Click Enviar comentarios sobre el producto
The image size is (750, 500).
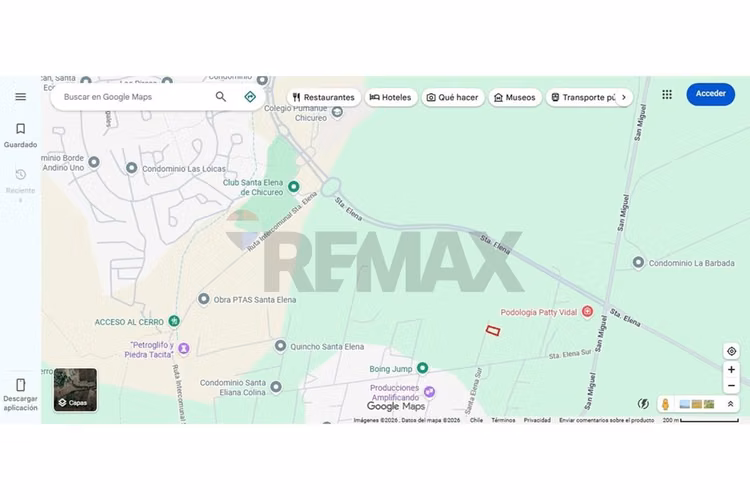607,420
